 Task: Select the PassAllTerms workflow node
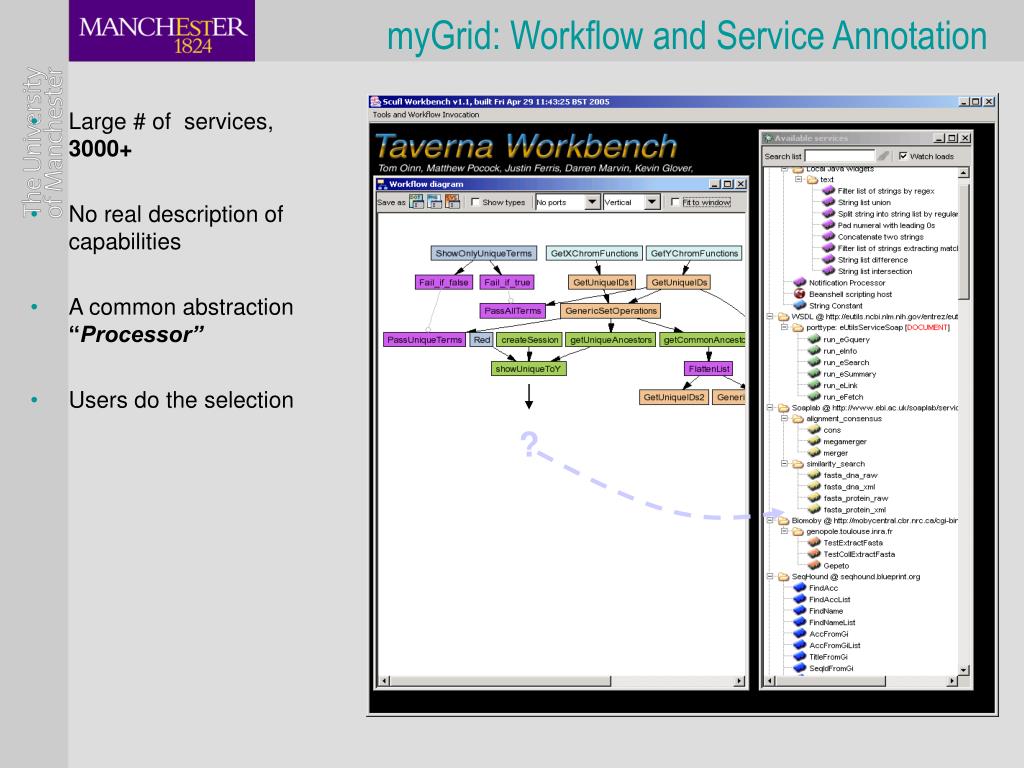(513, 311)
